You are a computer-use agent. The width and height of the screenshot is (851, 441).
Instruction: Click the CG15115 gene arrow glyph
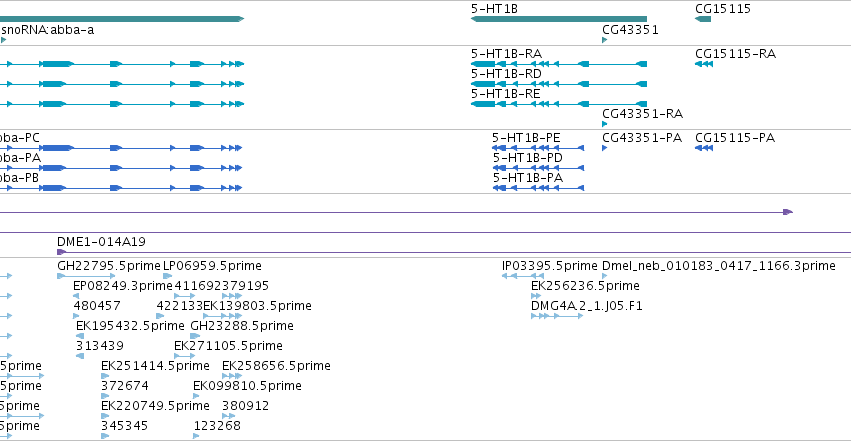click(703, 19)
